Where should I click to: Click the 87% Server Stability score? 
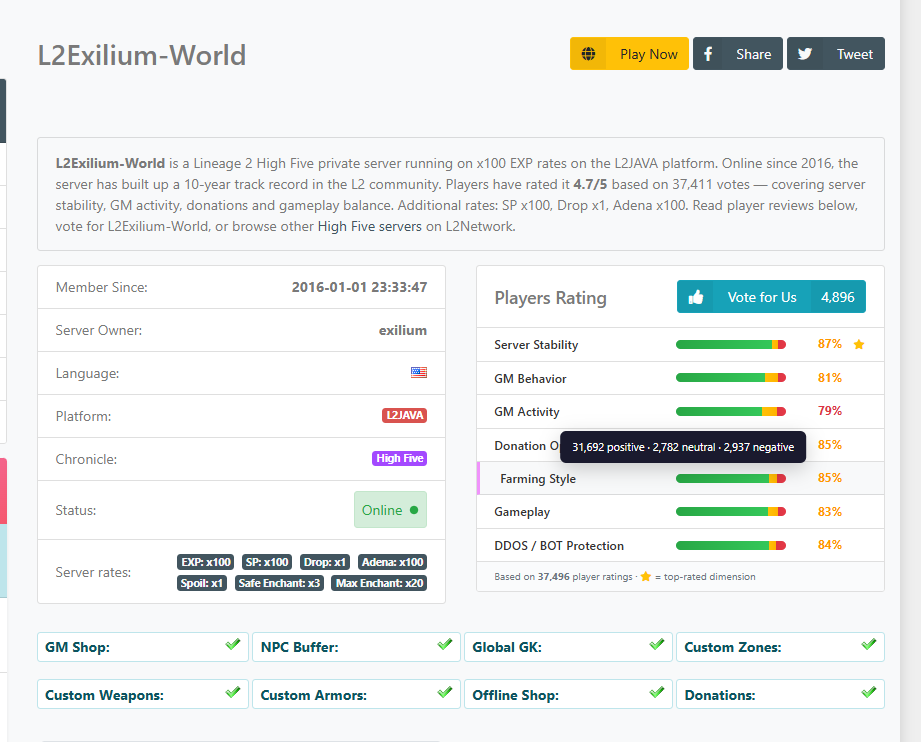829,344
